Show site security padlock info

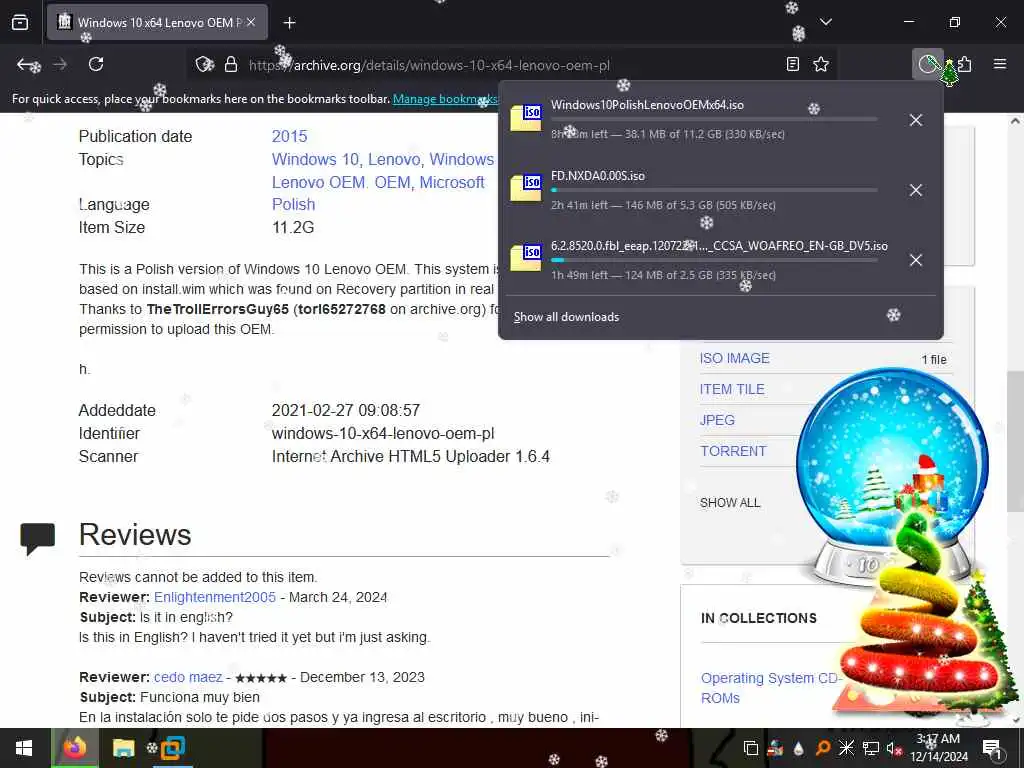pos(231,64)
